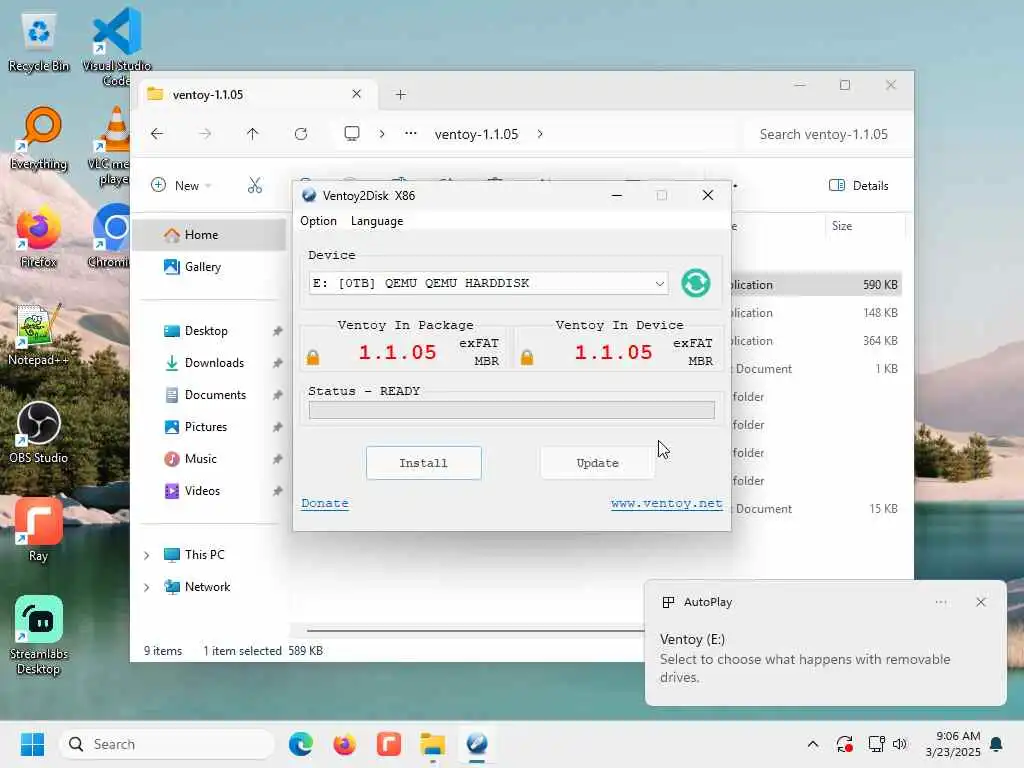Unpin Downloads using its pin icon
The height and width of the screenshot is (768, 1024).
tap(278, 363)
